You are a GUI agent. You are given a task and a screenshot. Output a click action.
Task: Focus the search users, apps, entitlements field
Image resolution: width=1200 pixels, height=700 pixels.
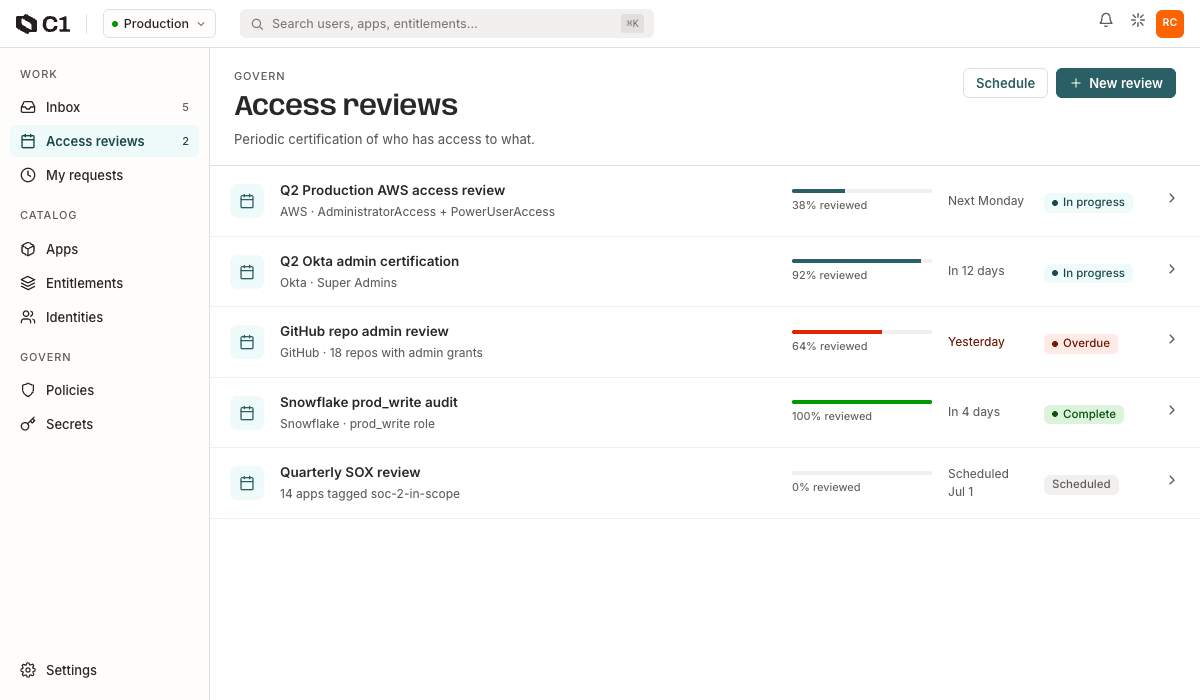tap(447, 24)
